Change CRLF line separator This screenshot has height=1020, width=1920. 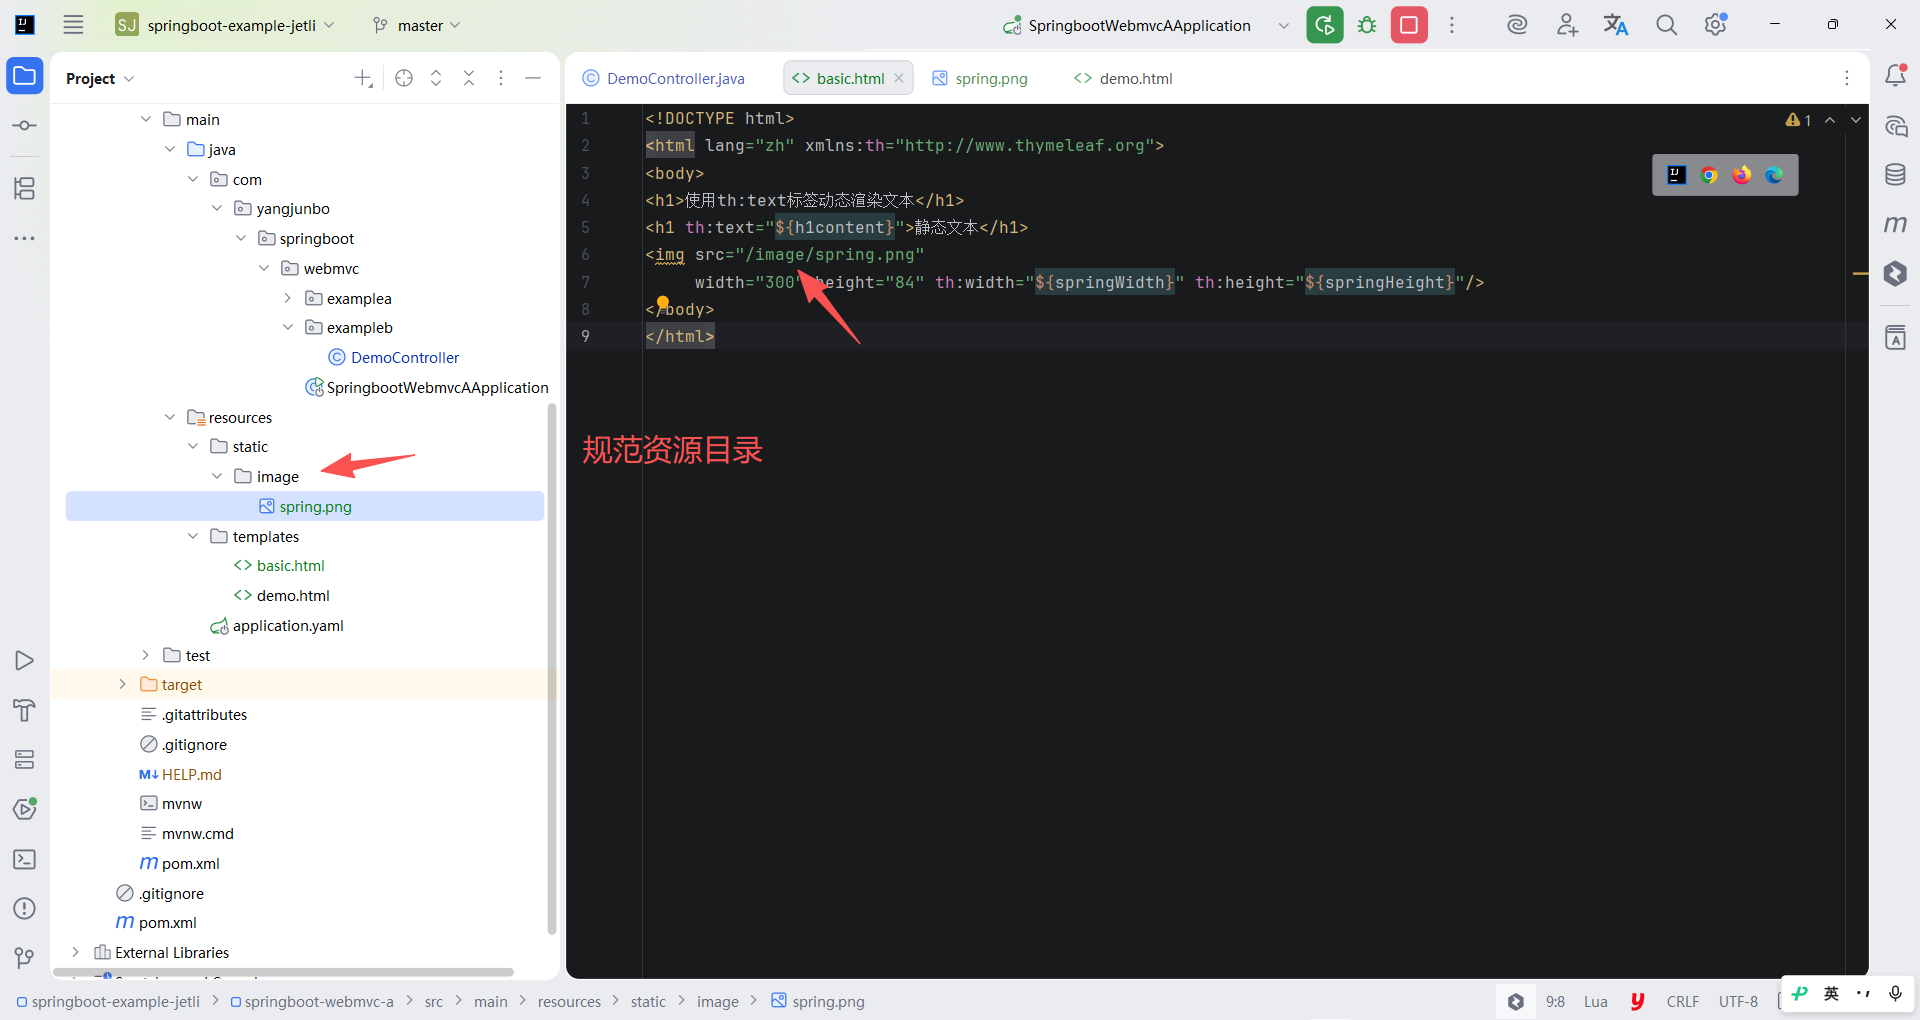point(1683,1001)
